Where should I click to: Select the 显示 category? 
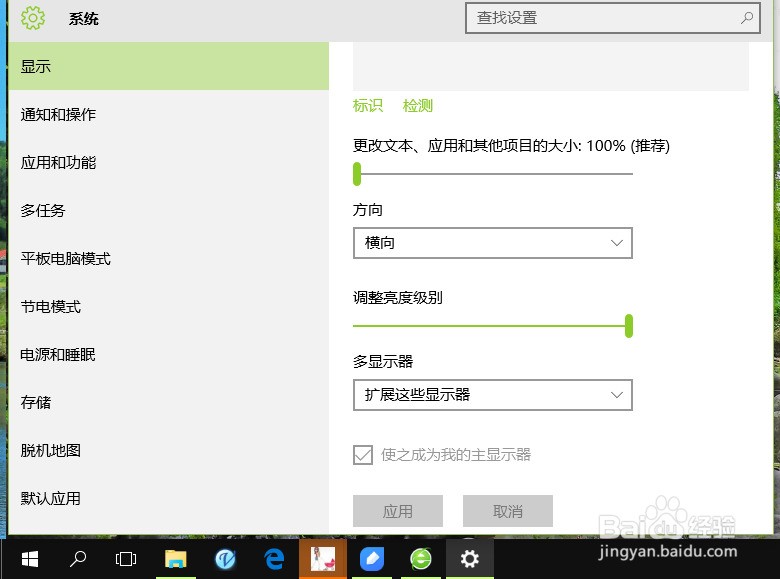point(169,66)
